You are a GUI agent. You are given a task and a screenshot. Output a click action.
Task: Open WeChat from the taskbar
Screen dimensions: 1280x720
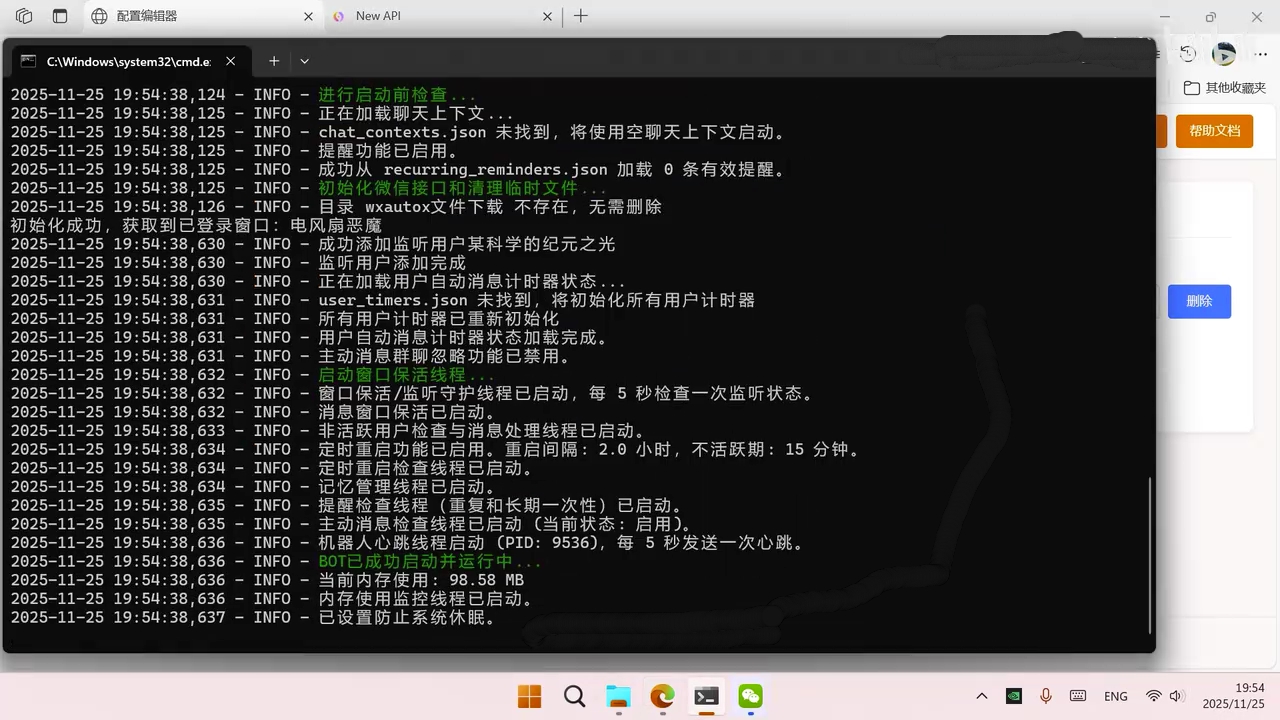(750, 696)
